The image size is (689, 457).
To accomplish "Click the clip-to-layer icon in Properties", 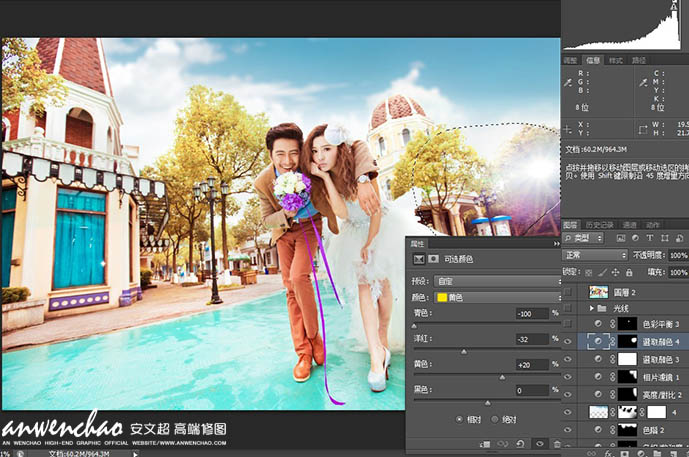I will pyautogui.click(x=485, y=444).
